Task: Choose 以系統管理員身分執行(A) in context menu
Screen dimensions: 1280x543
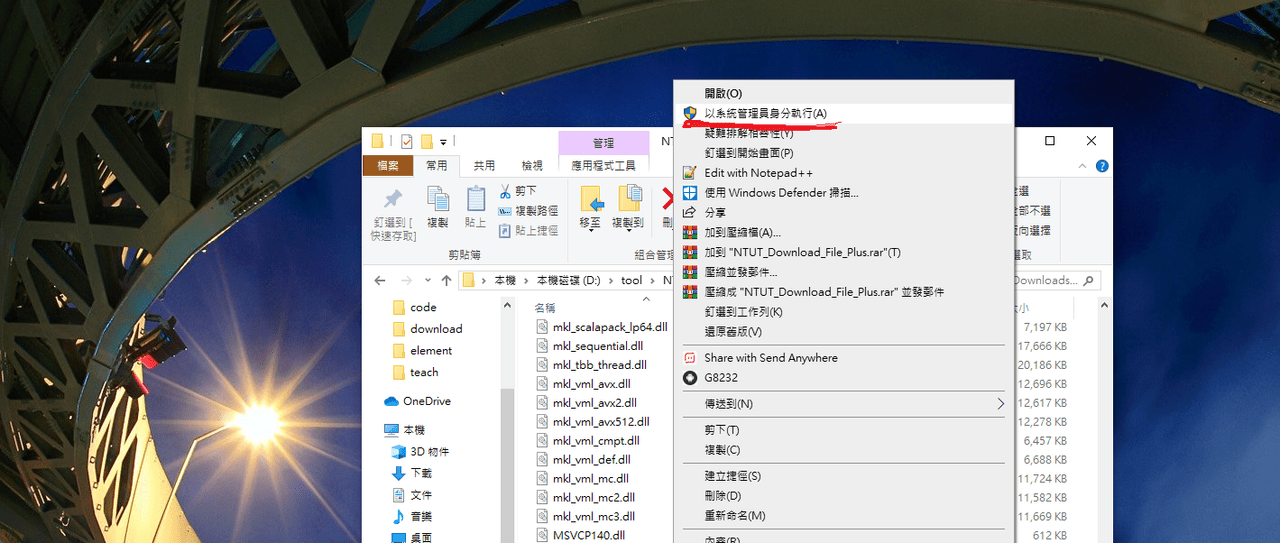Action: tap(845, 113)
